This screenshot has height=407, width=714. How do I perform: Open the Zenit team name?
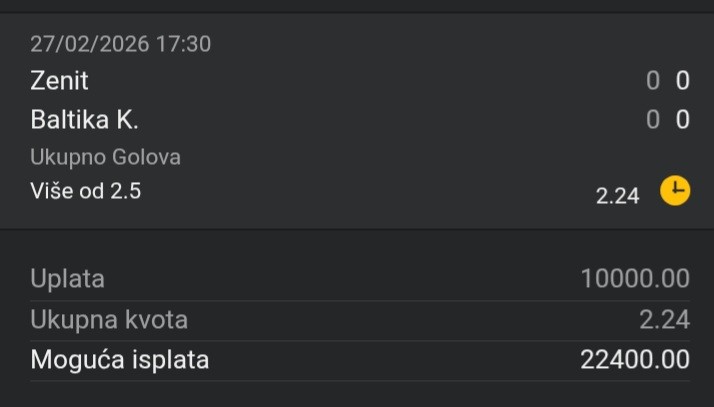tap(59, 81)
